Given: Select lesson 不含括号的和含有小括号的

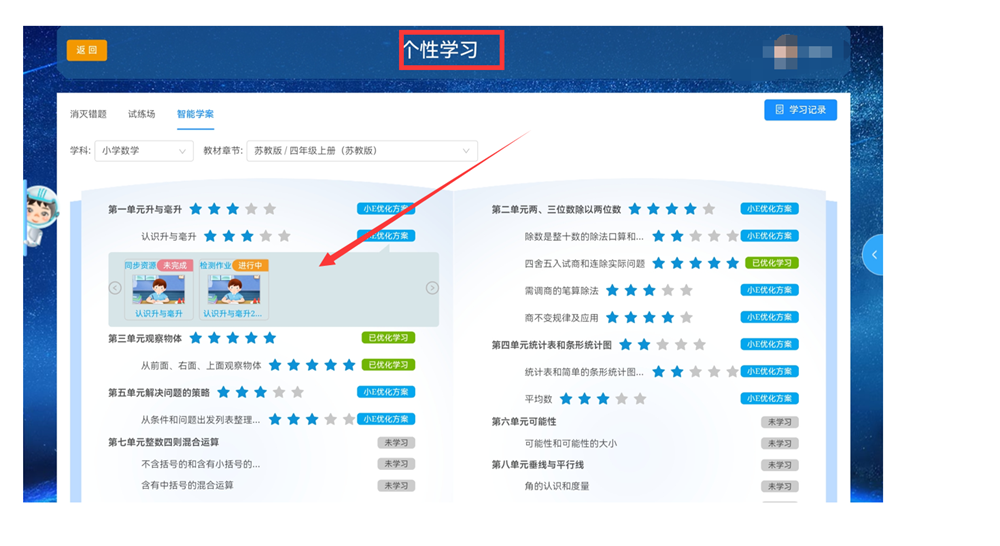Looking at the screenshot, I should 200,464.
